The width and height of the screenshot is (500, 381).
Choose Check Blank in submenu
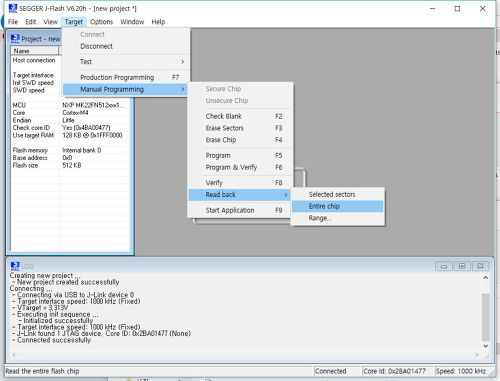point(240,116)
